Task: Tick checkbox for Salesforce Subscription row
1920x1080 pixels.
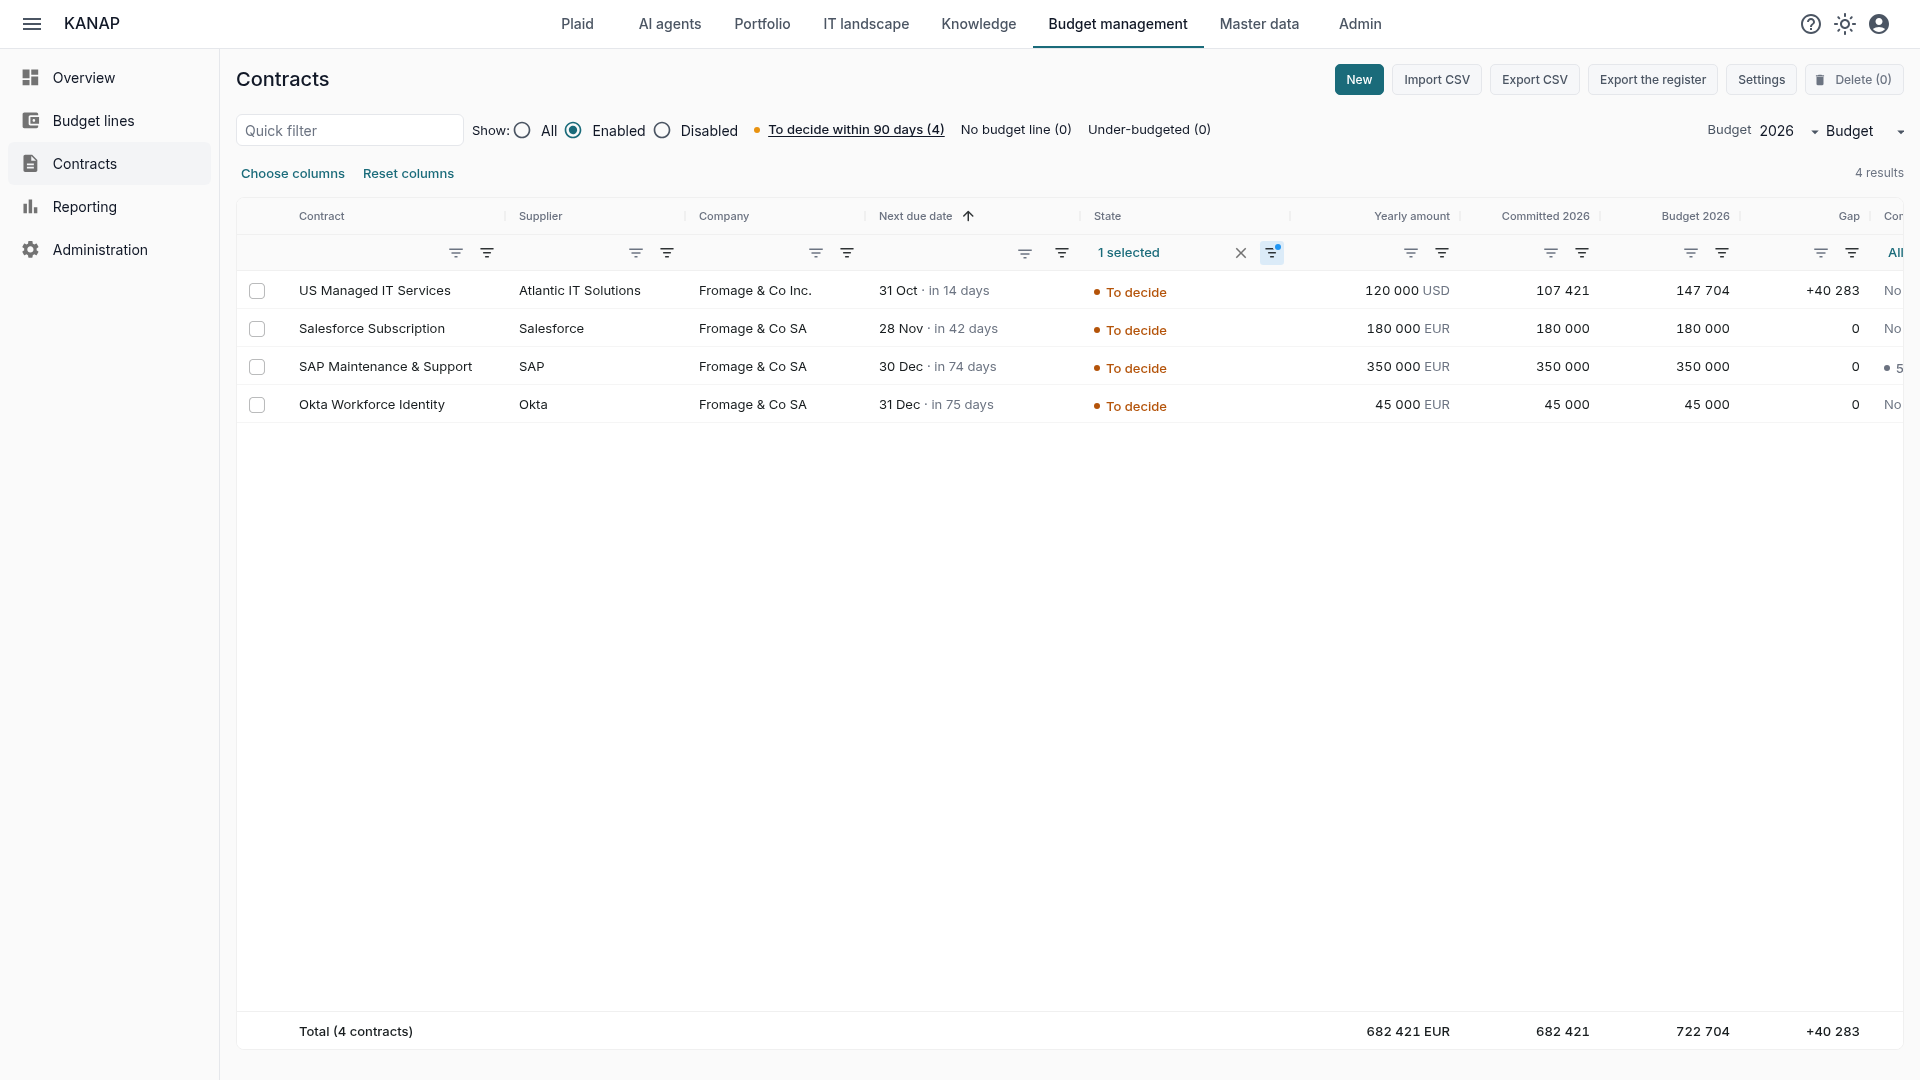Action: (x=257, y=329)
